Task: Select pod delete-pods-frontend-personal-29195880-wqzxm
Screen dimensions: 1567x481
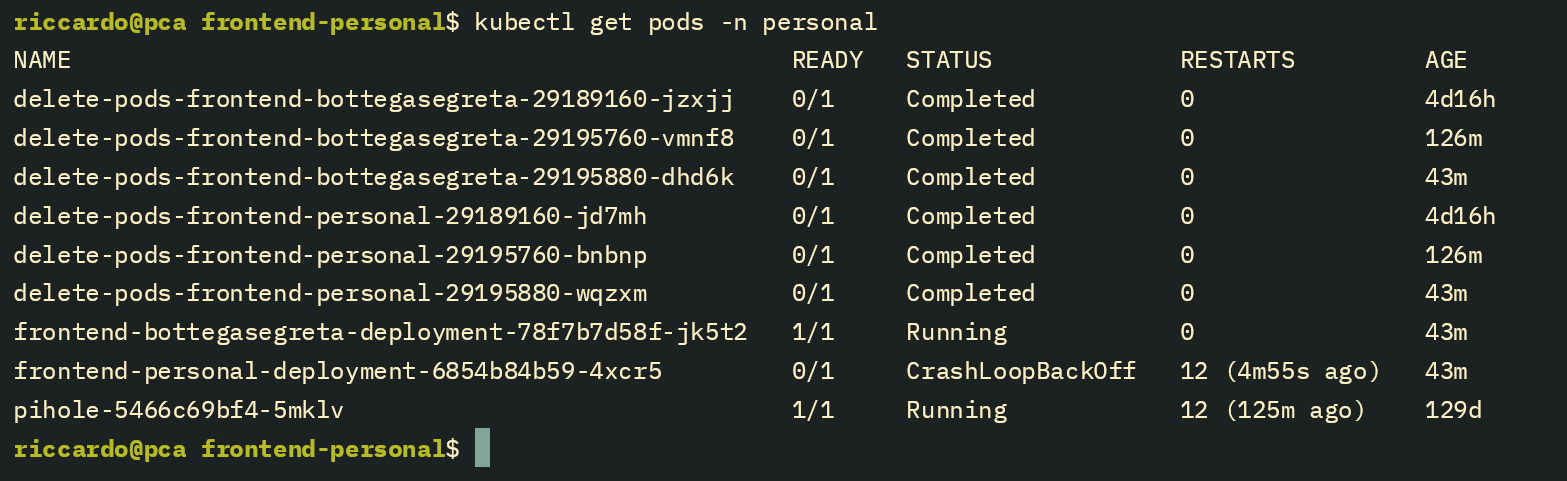Action: [x=331, y=294]
